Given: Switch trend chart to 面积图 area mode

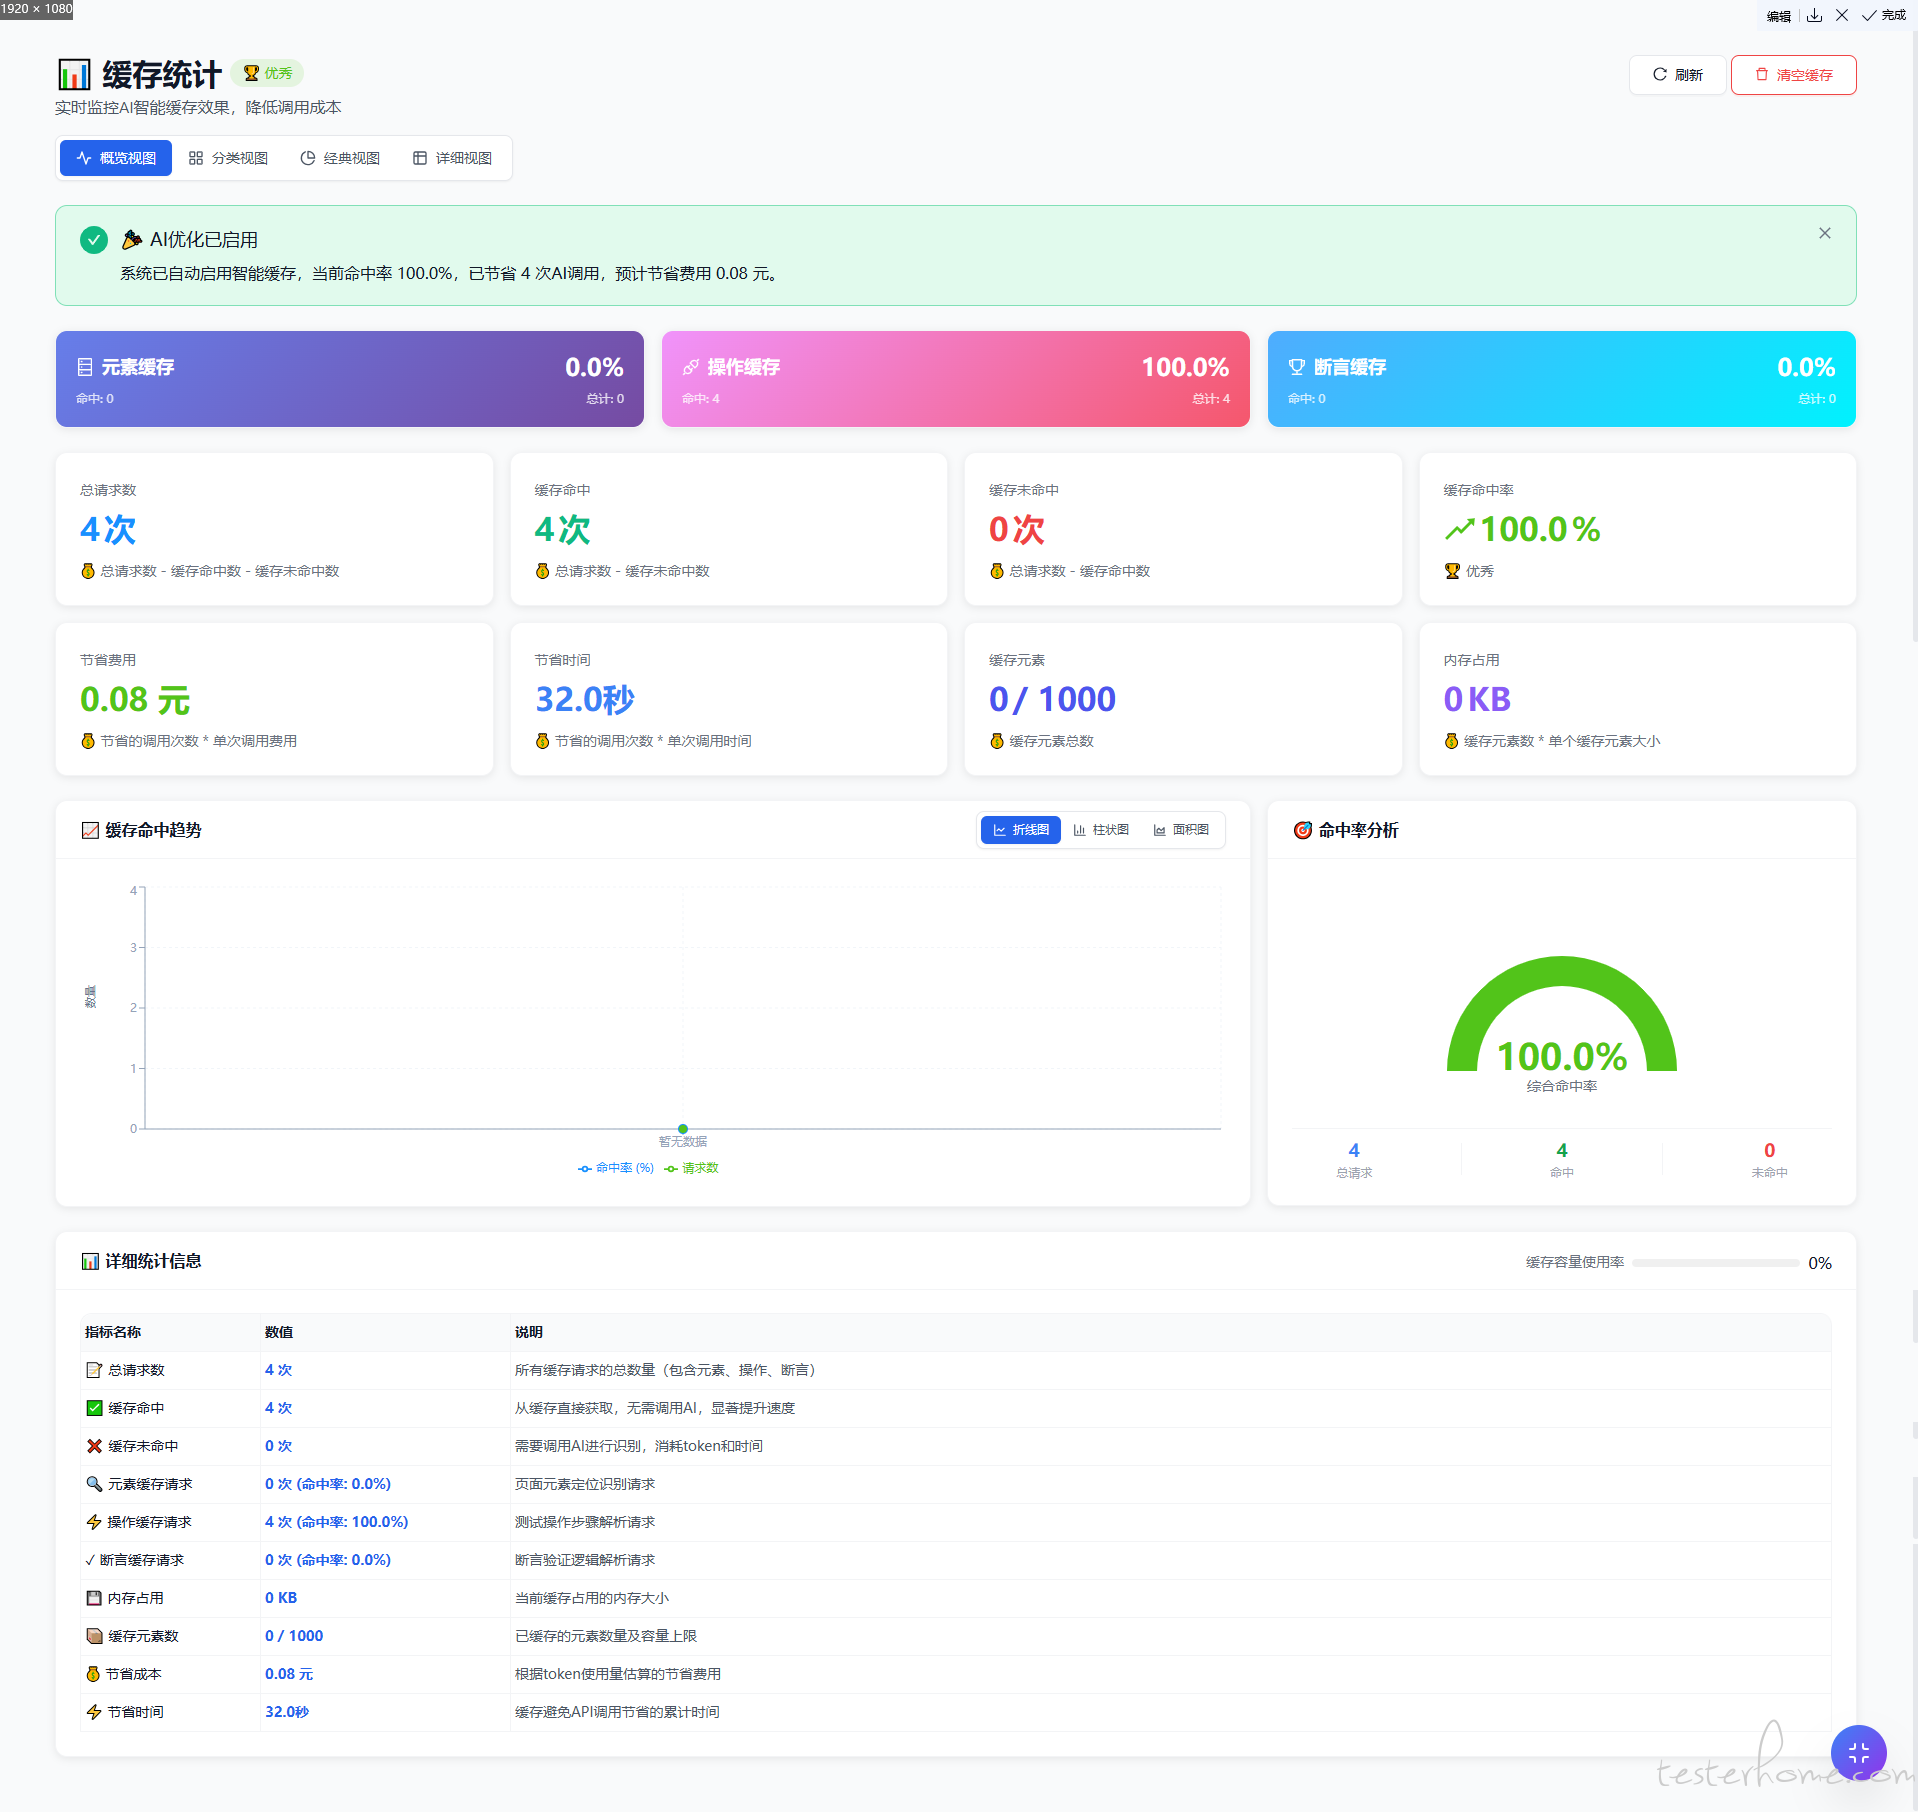Looking at the screenshot, I should [1181, 830].
